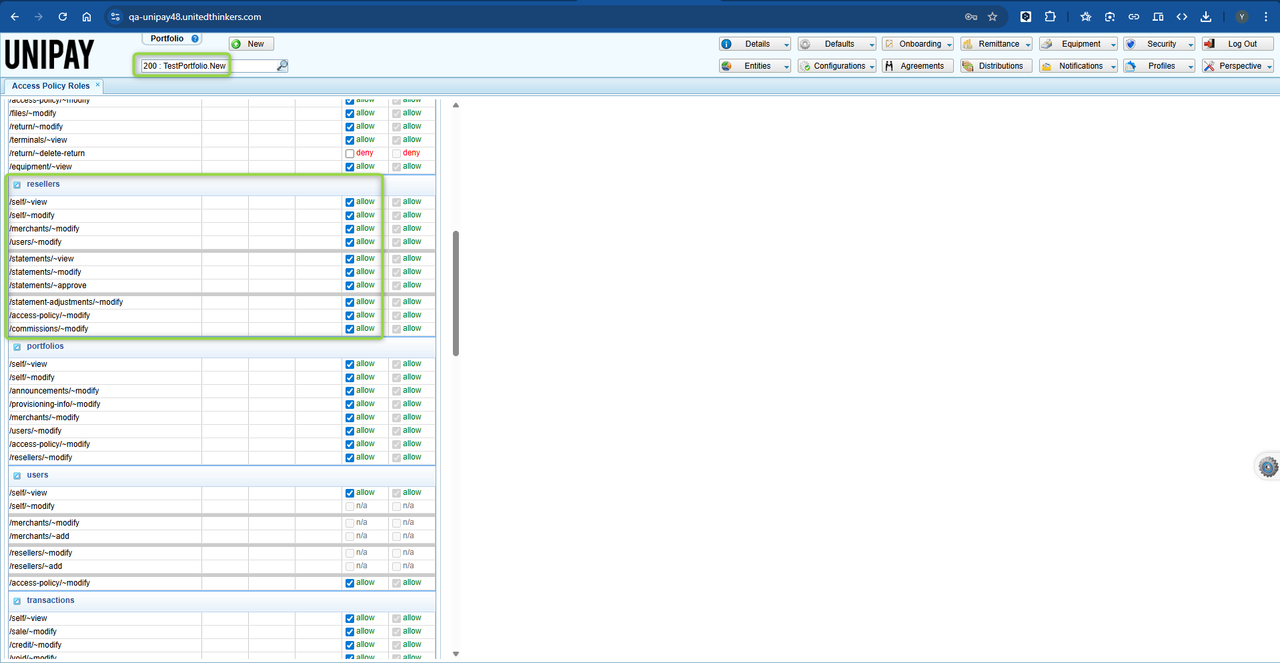Click the Perspective tools icon
Screen dimensions: 1280x663
(x=1209, y=66)
